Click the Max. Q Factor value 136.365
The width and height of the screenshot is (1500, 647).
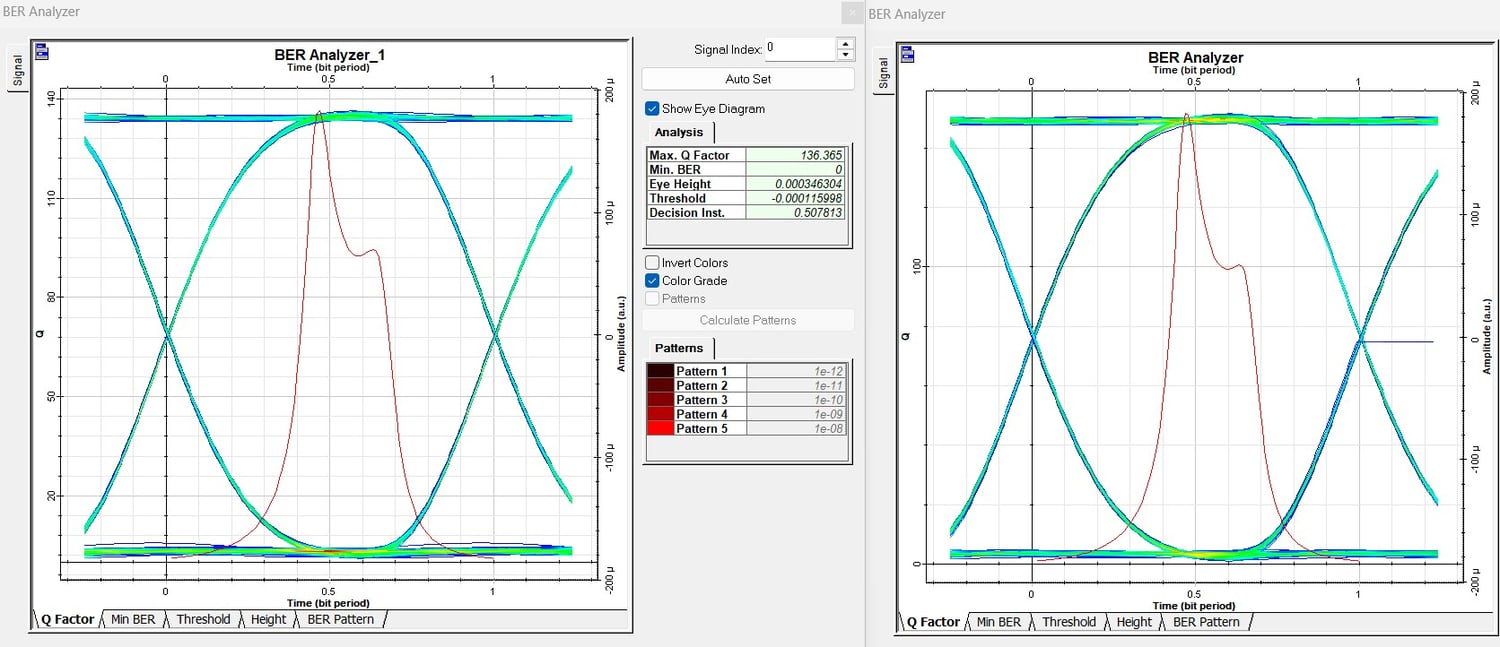pos(797,155)
